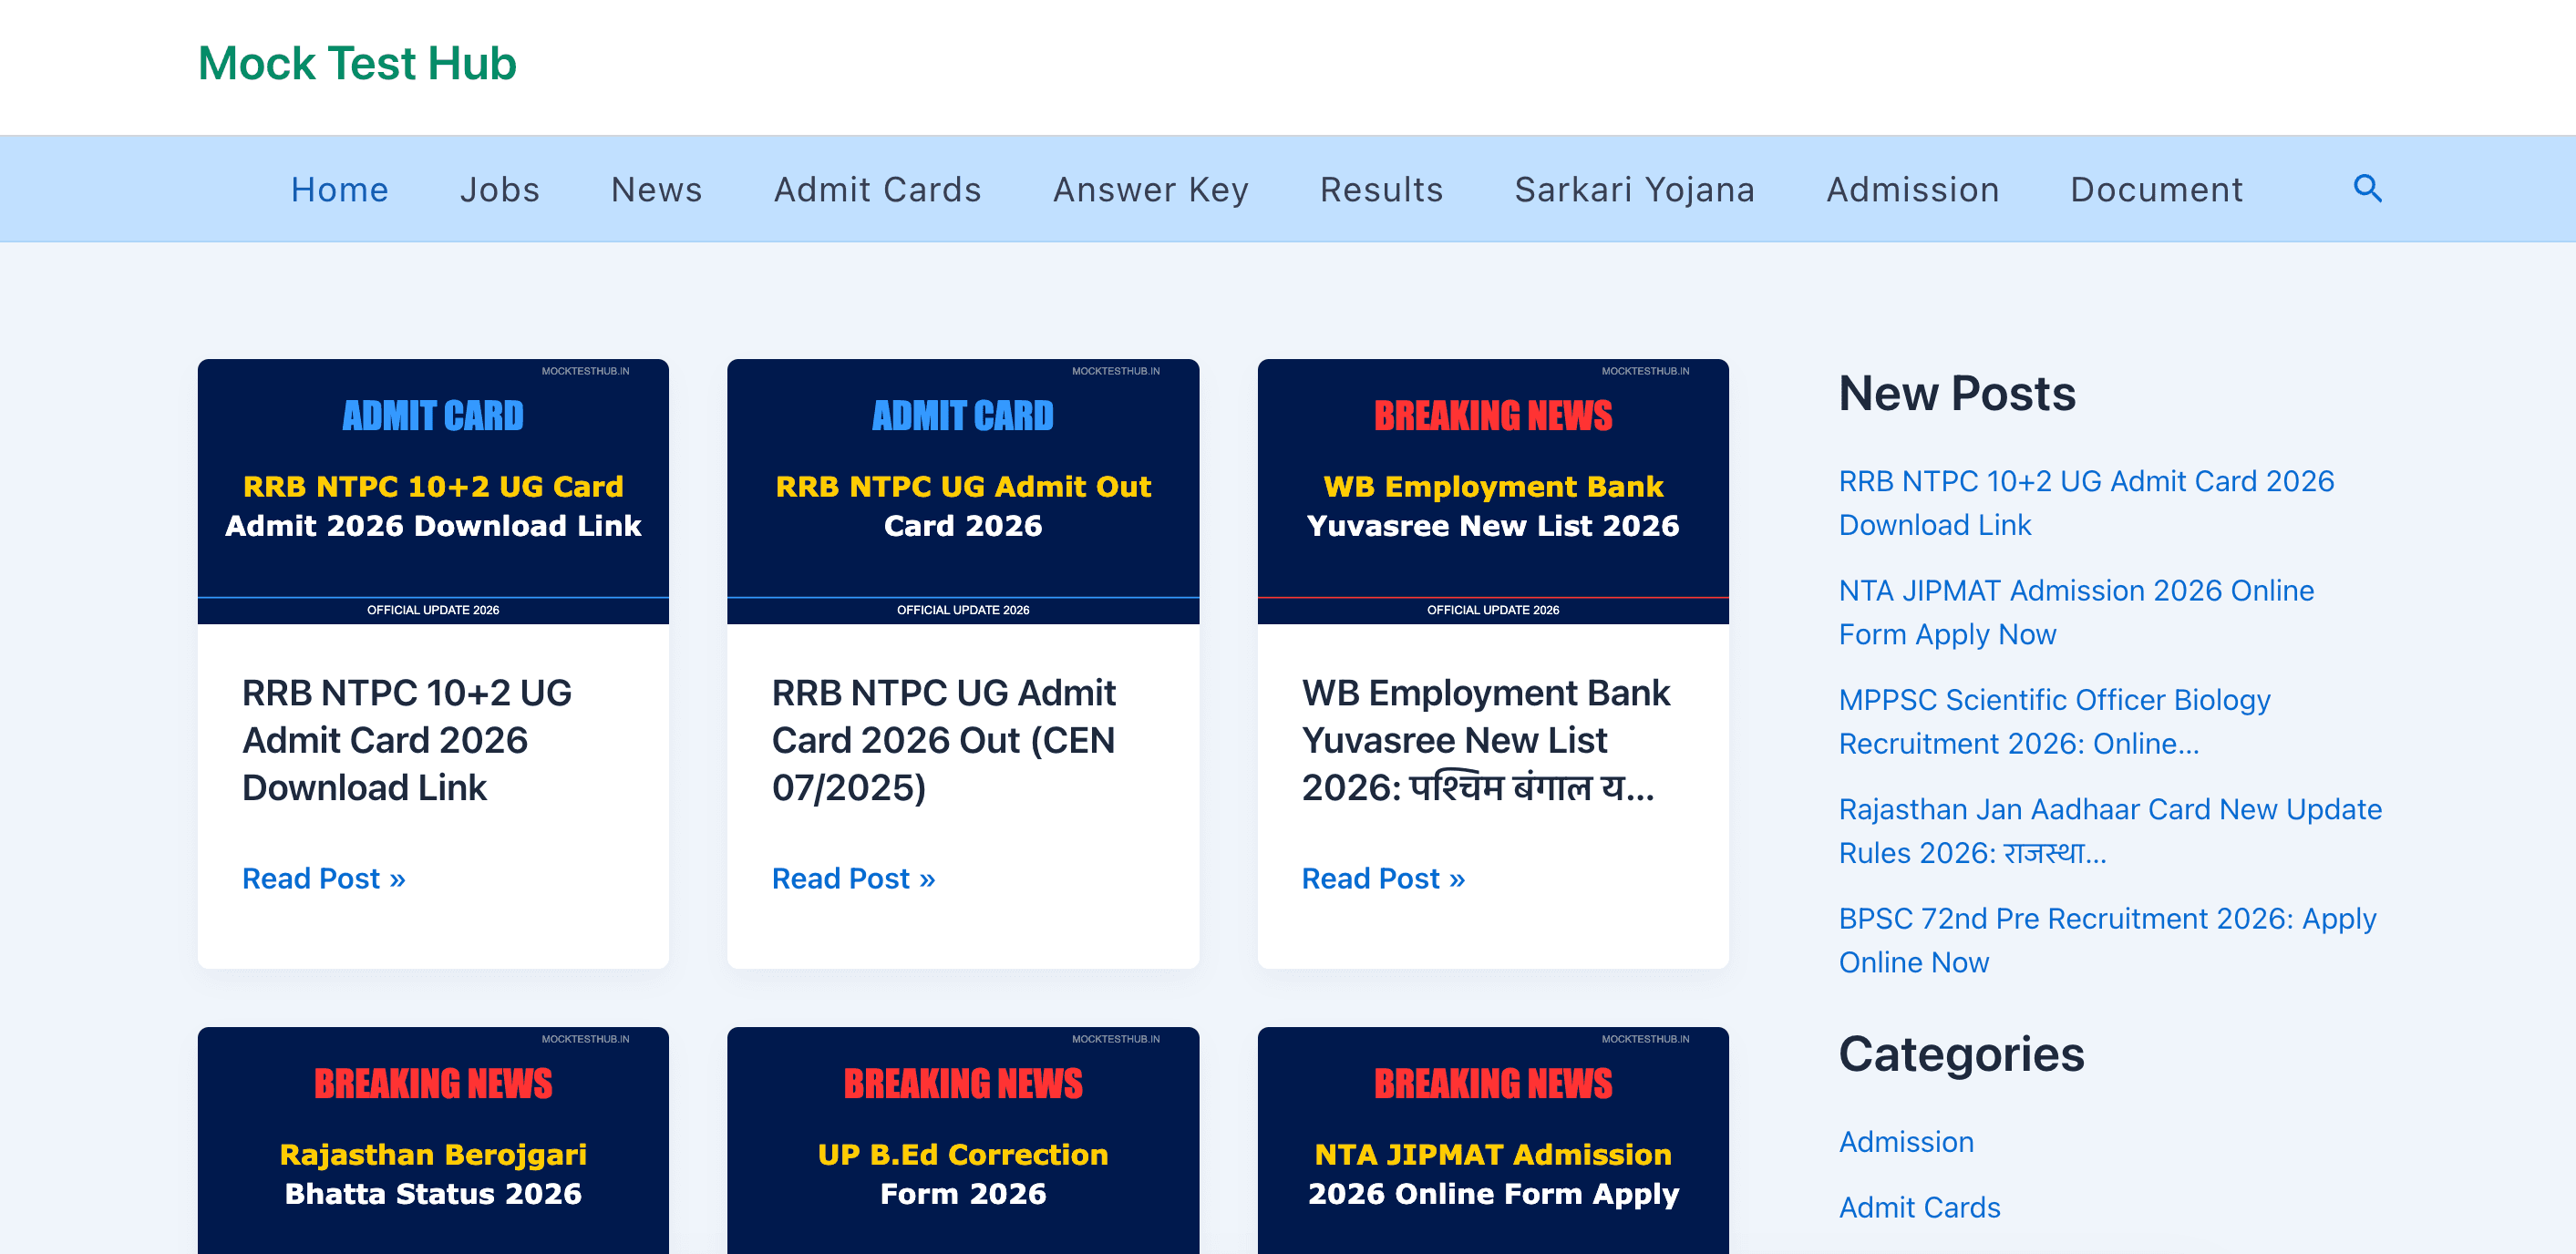Go to the Home menu item
Viewport: 2576px width, 1254px height.
pyautogui.click(x=339, y=189)
